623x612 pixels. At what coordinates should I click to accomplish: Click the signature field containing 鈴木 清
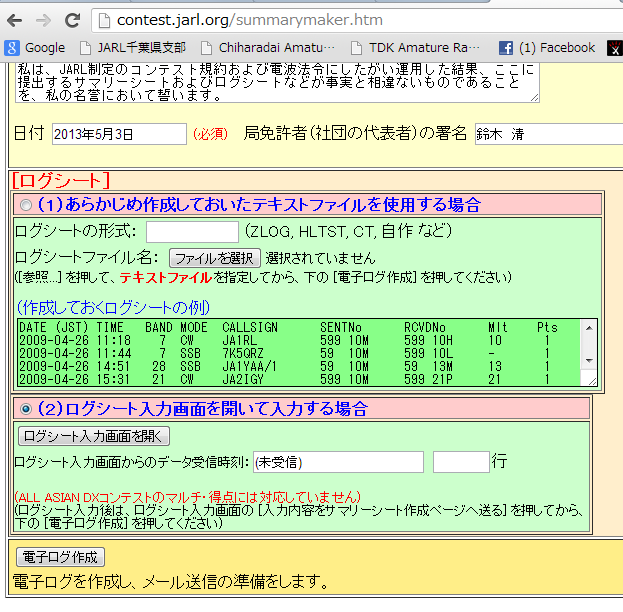click(x=549, y=134)
